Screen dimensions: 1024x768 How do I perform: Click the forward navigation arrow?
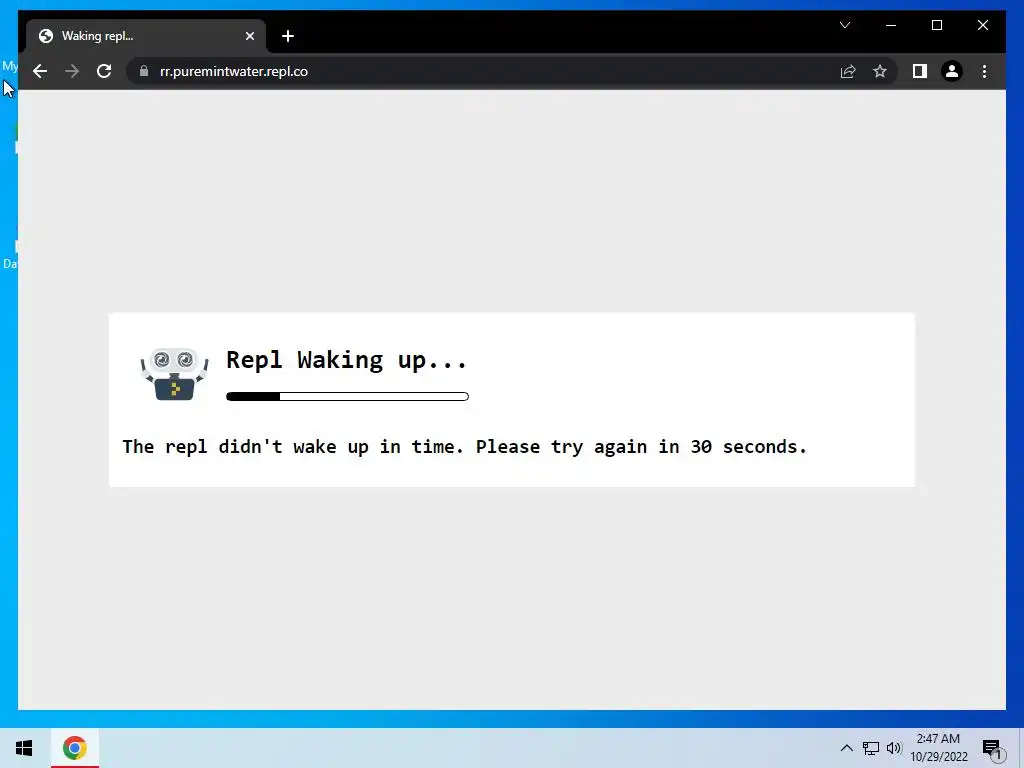72,71
